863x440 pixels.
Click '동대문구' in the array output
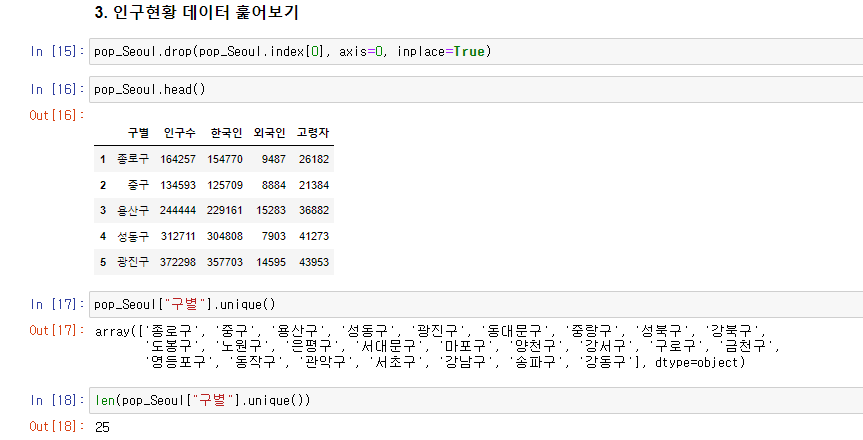pos(517,331)
